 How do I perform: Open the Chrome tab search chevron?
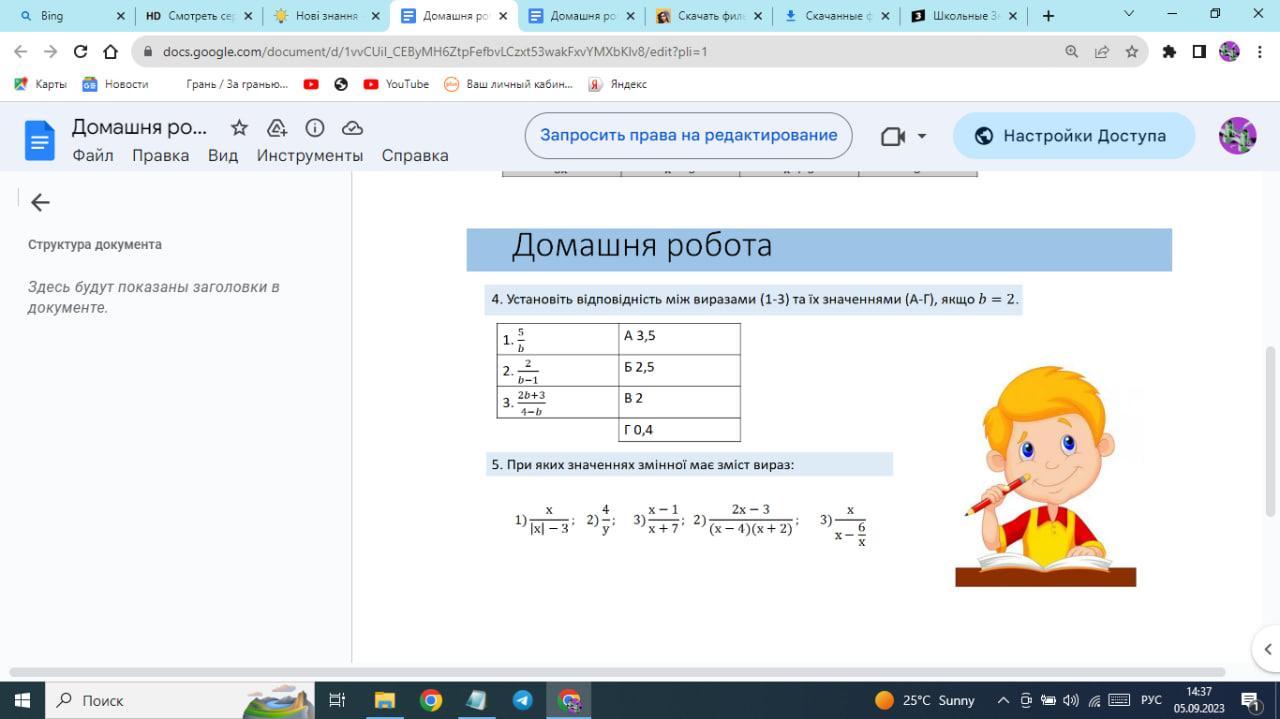tap(1129, 15)
